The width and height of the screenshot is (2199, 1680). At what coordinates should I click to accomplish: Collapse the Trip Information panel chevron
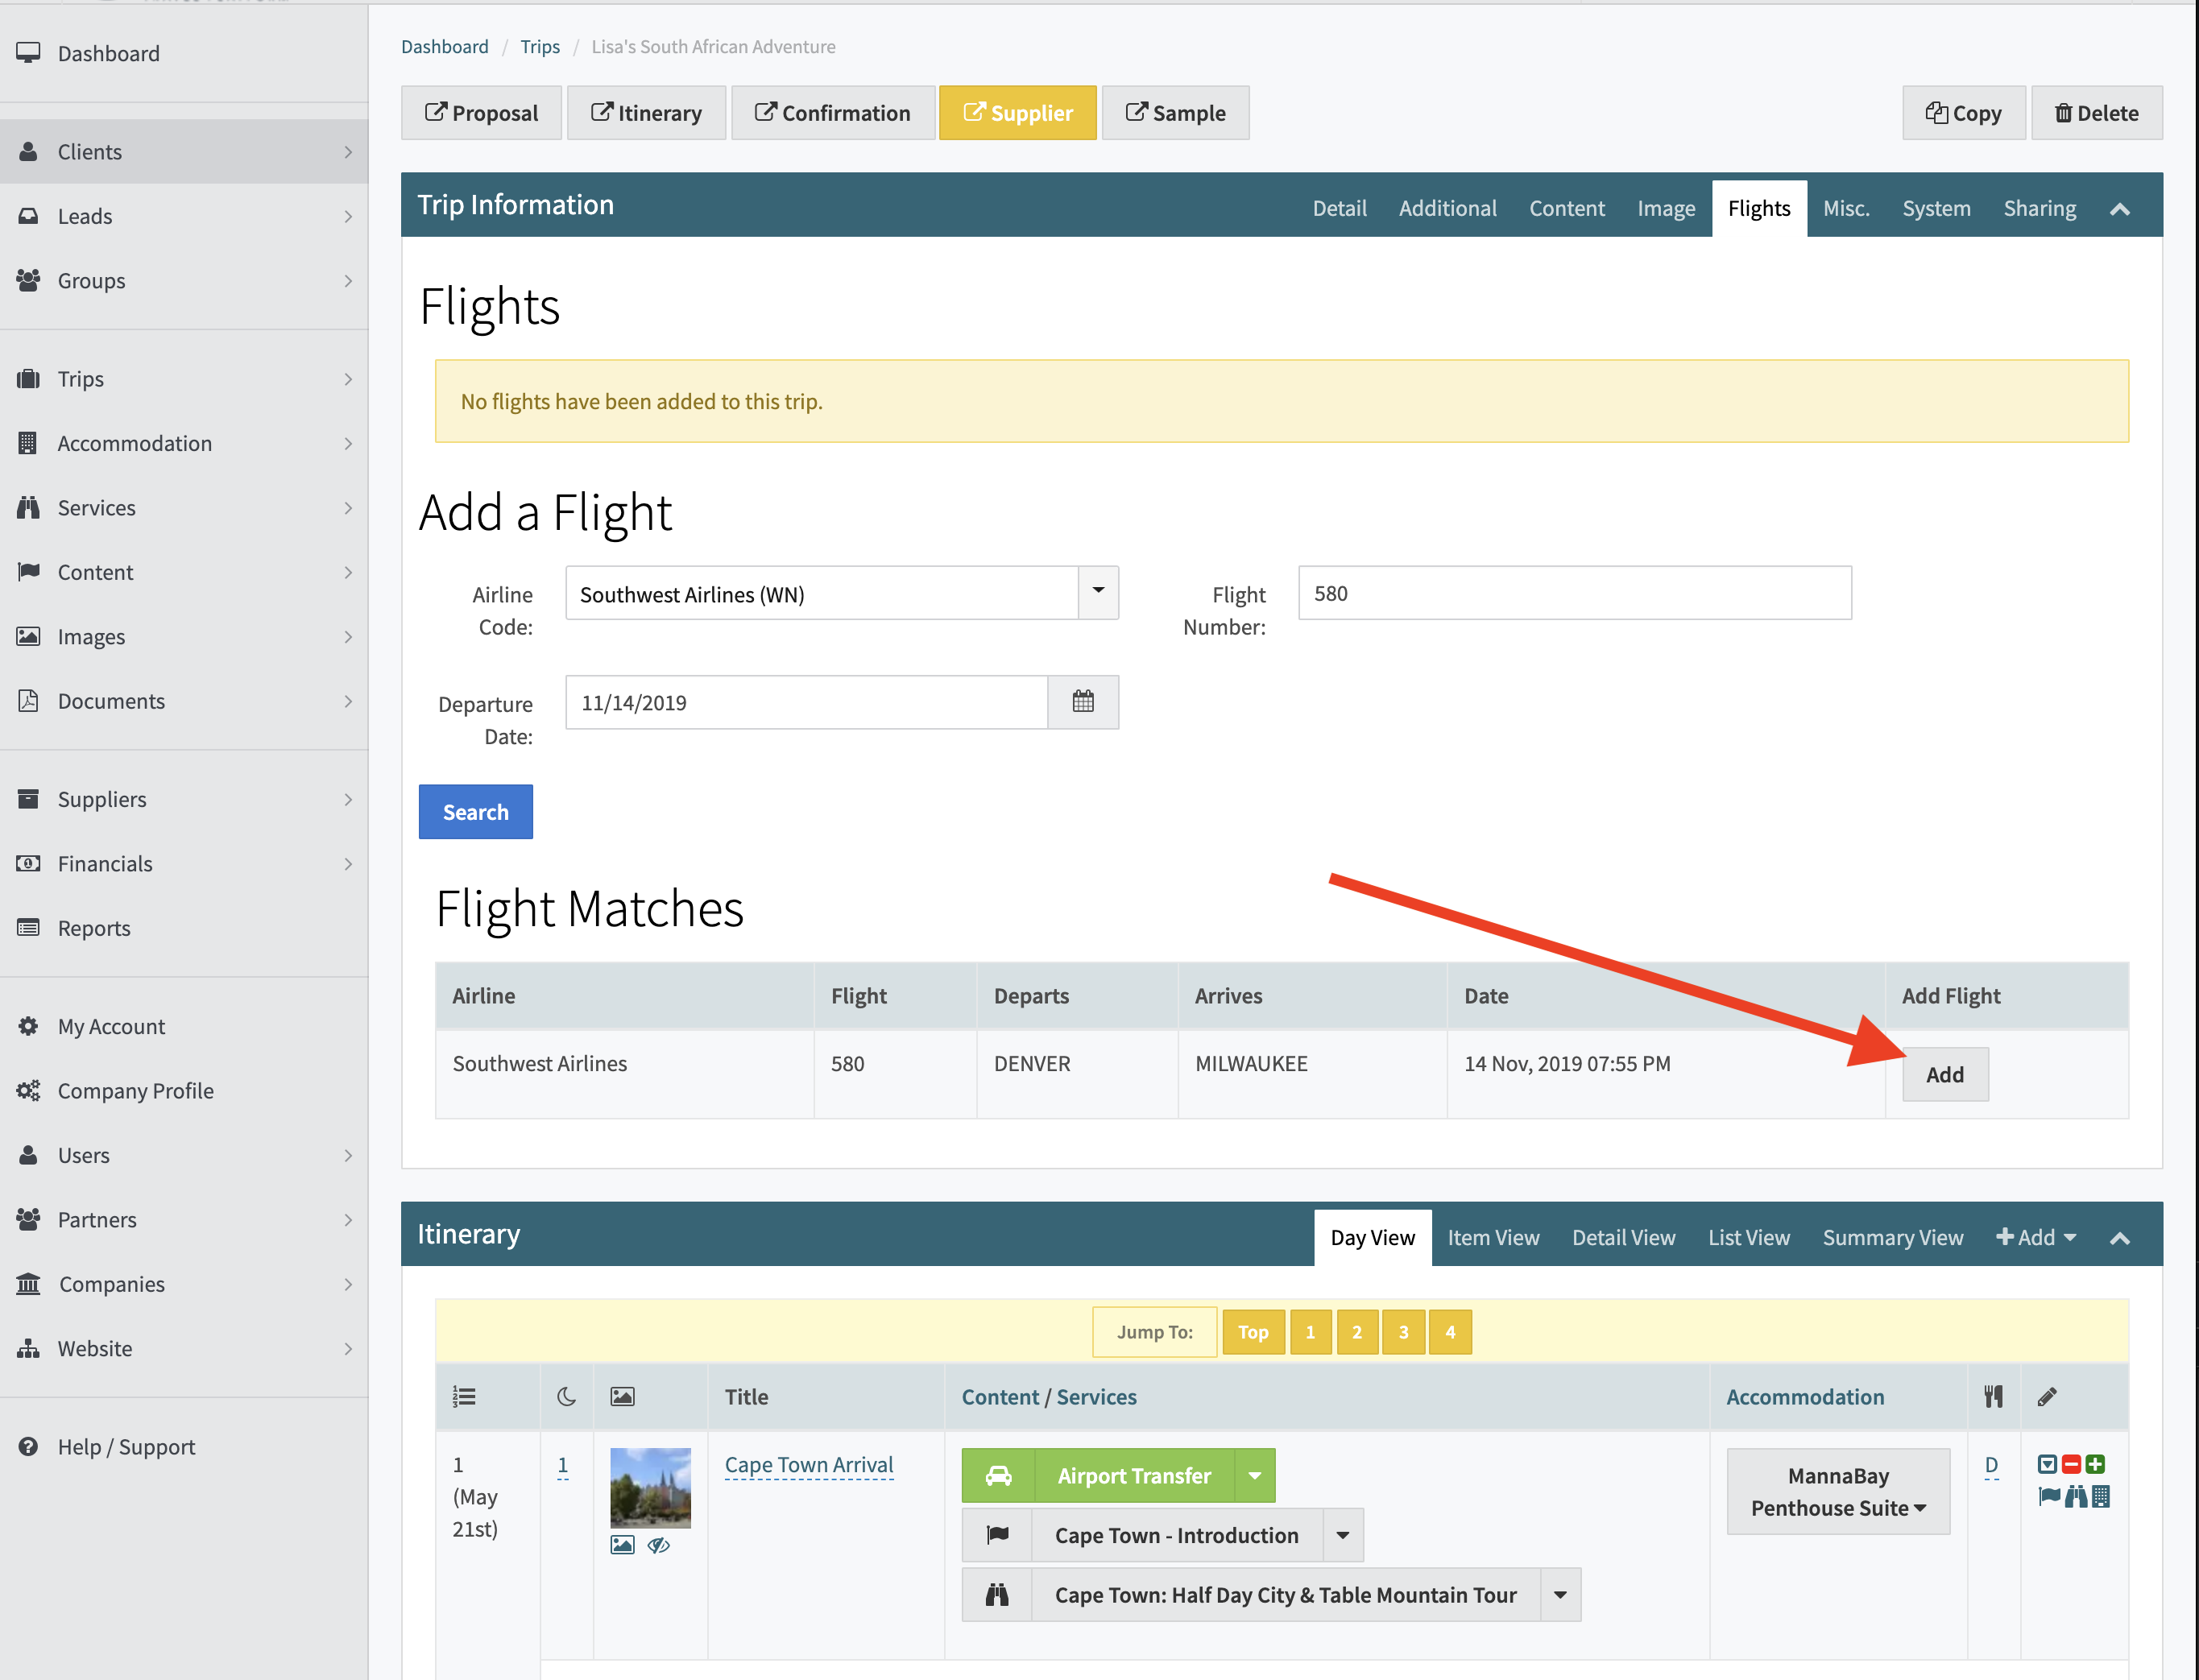coord(2120,209)
